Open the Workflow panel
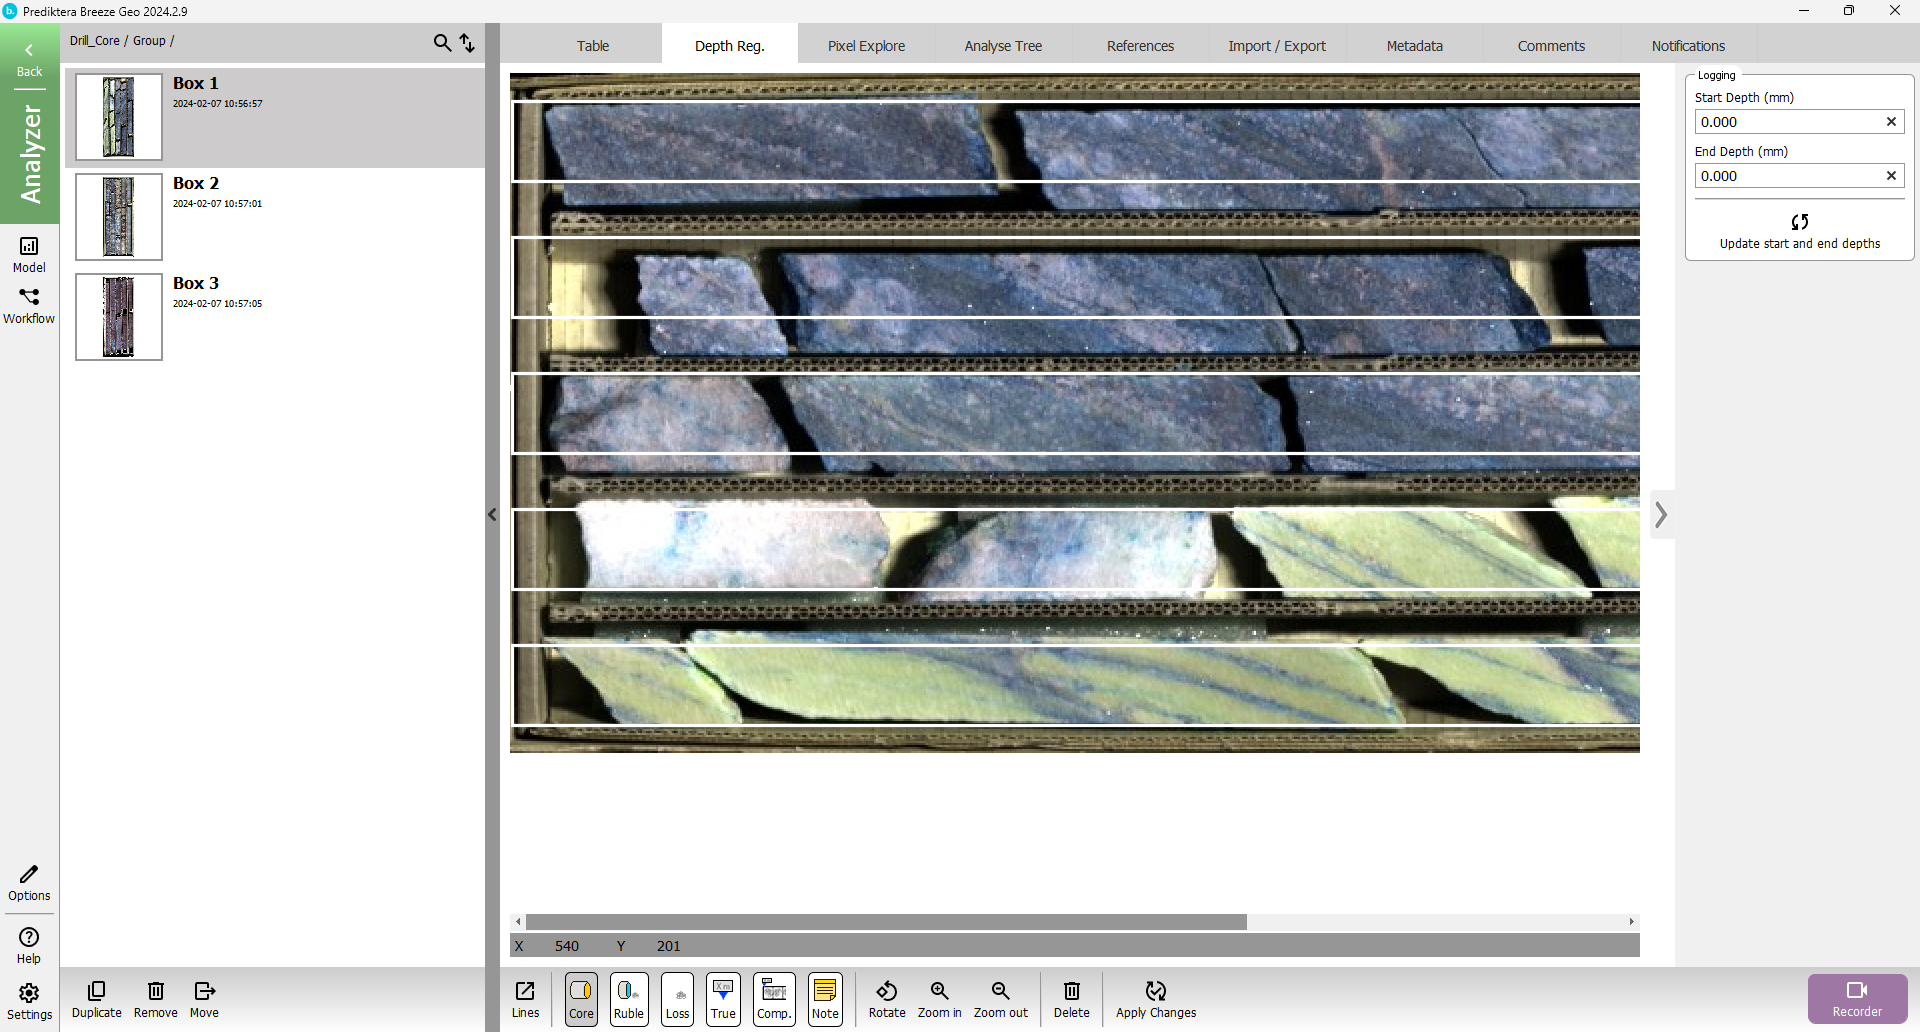The width and height of the screenshot is (1920, 1032). (29, 305)
